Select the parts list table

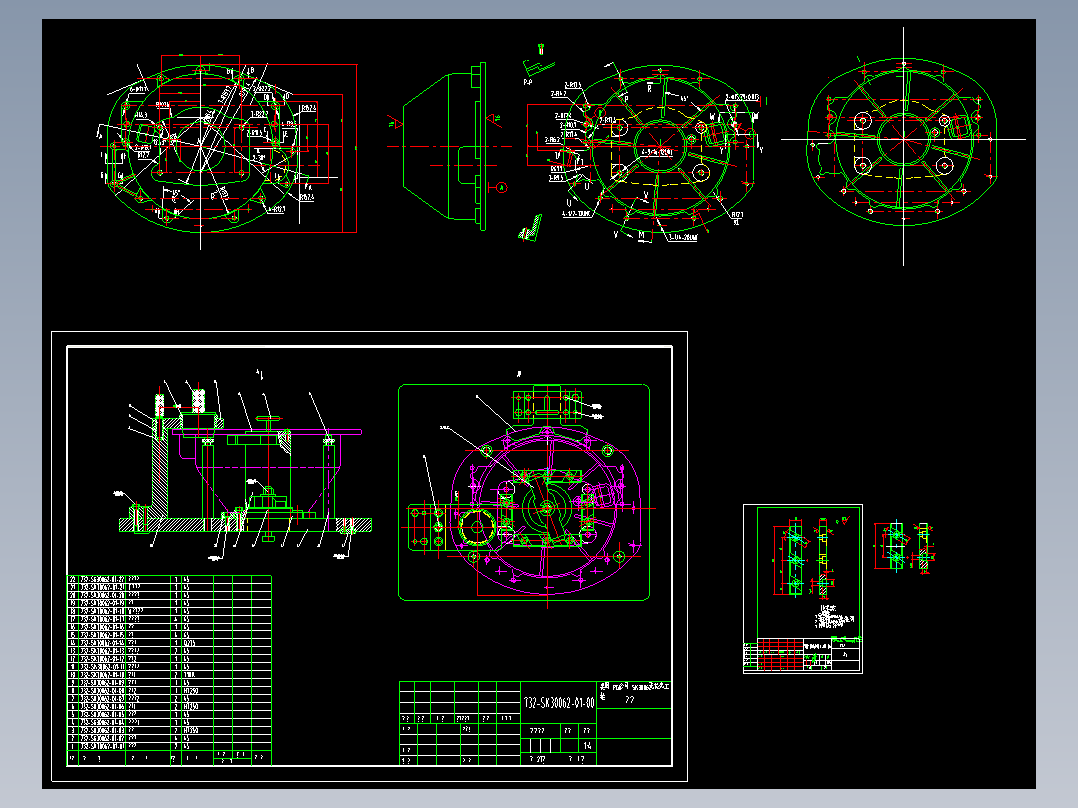[169, 670]
